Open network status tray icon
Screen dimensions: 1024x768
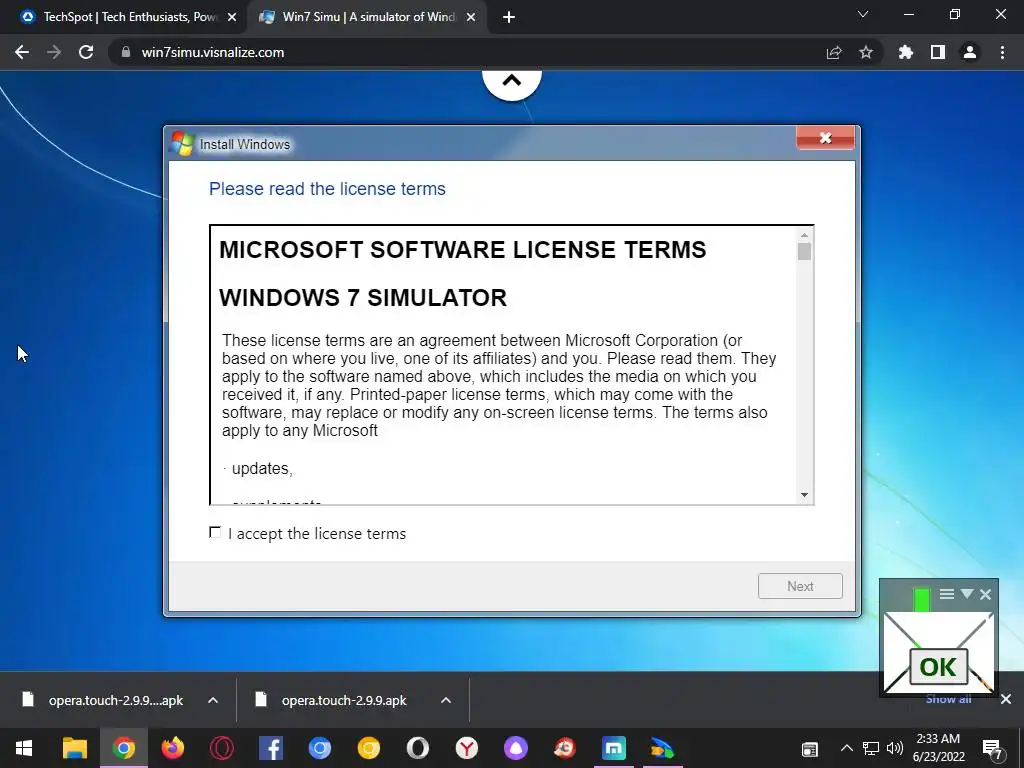[x=871, y=748]
